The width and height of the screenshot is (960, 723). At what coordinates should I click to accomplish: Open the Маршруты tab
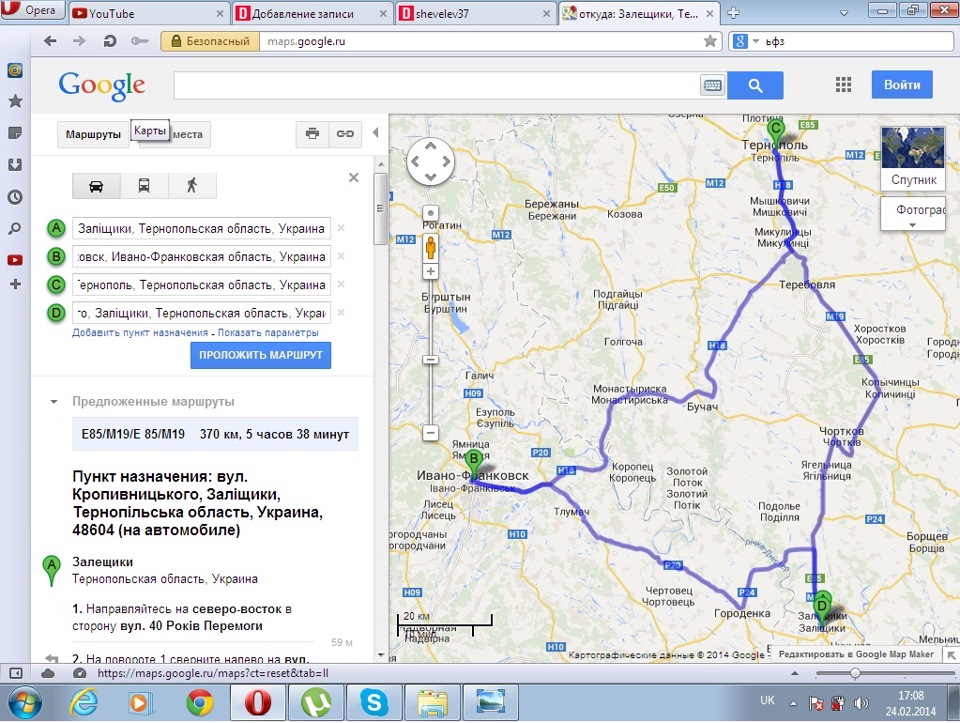coord(93,134)
